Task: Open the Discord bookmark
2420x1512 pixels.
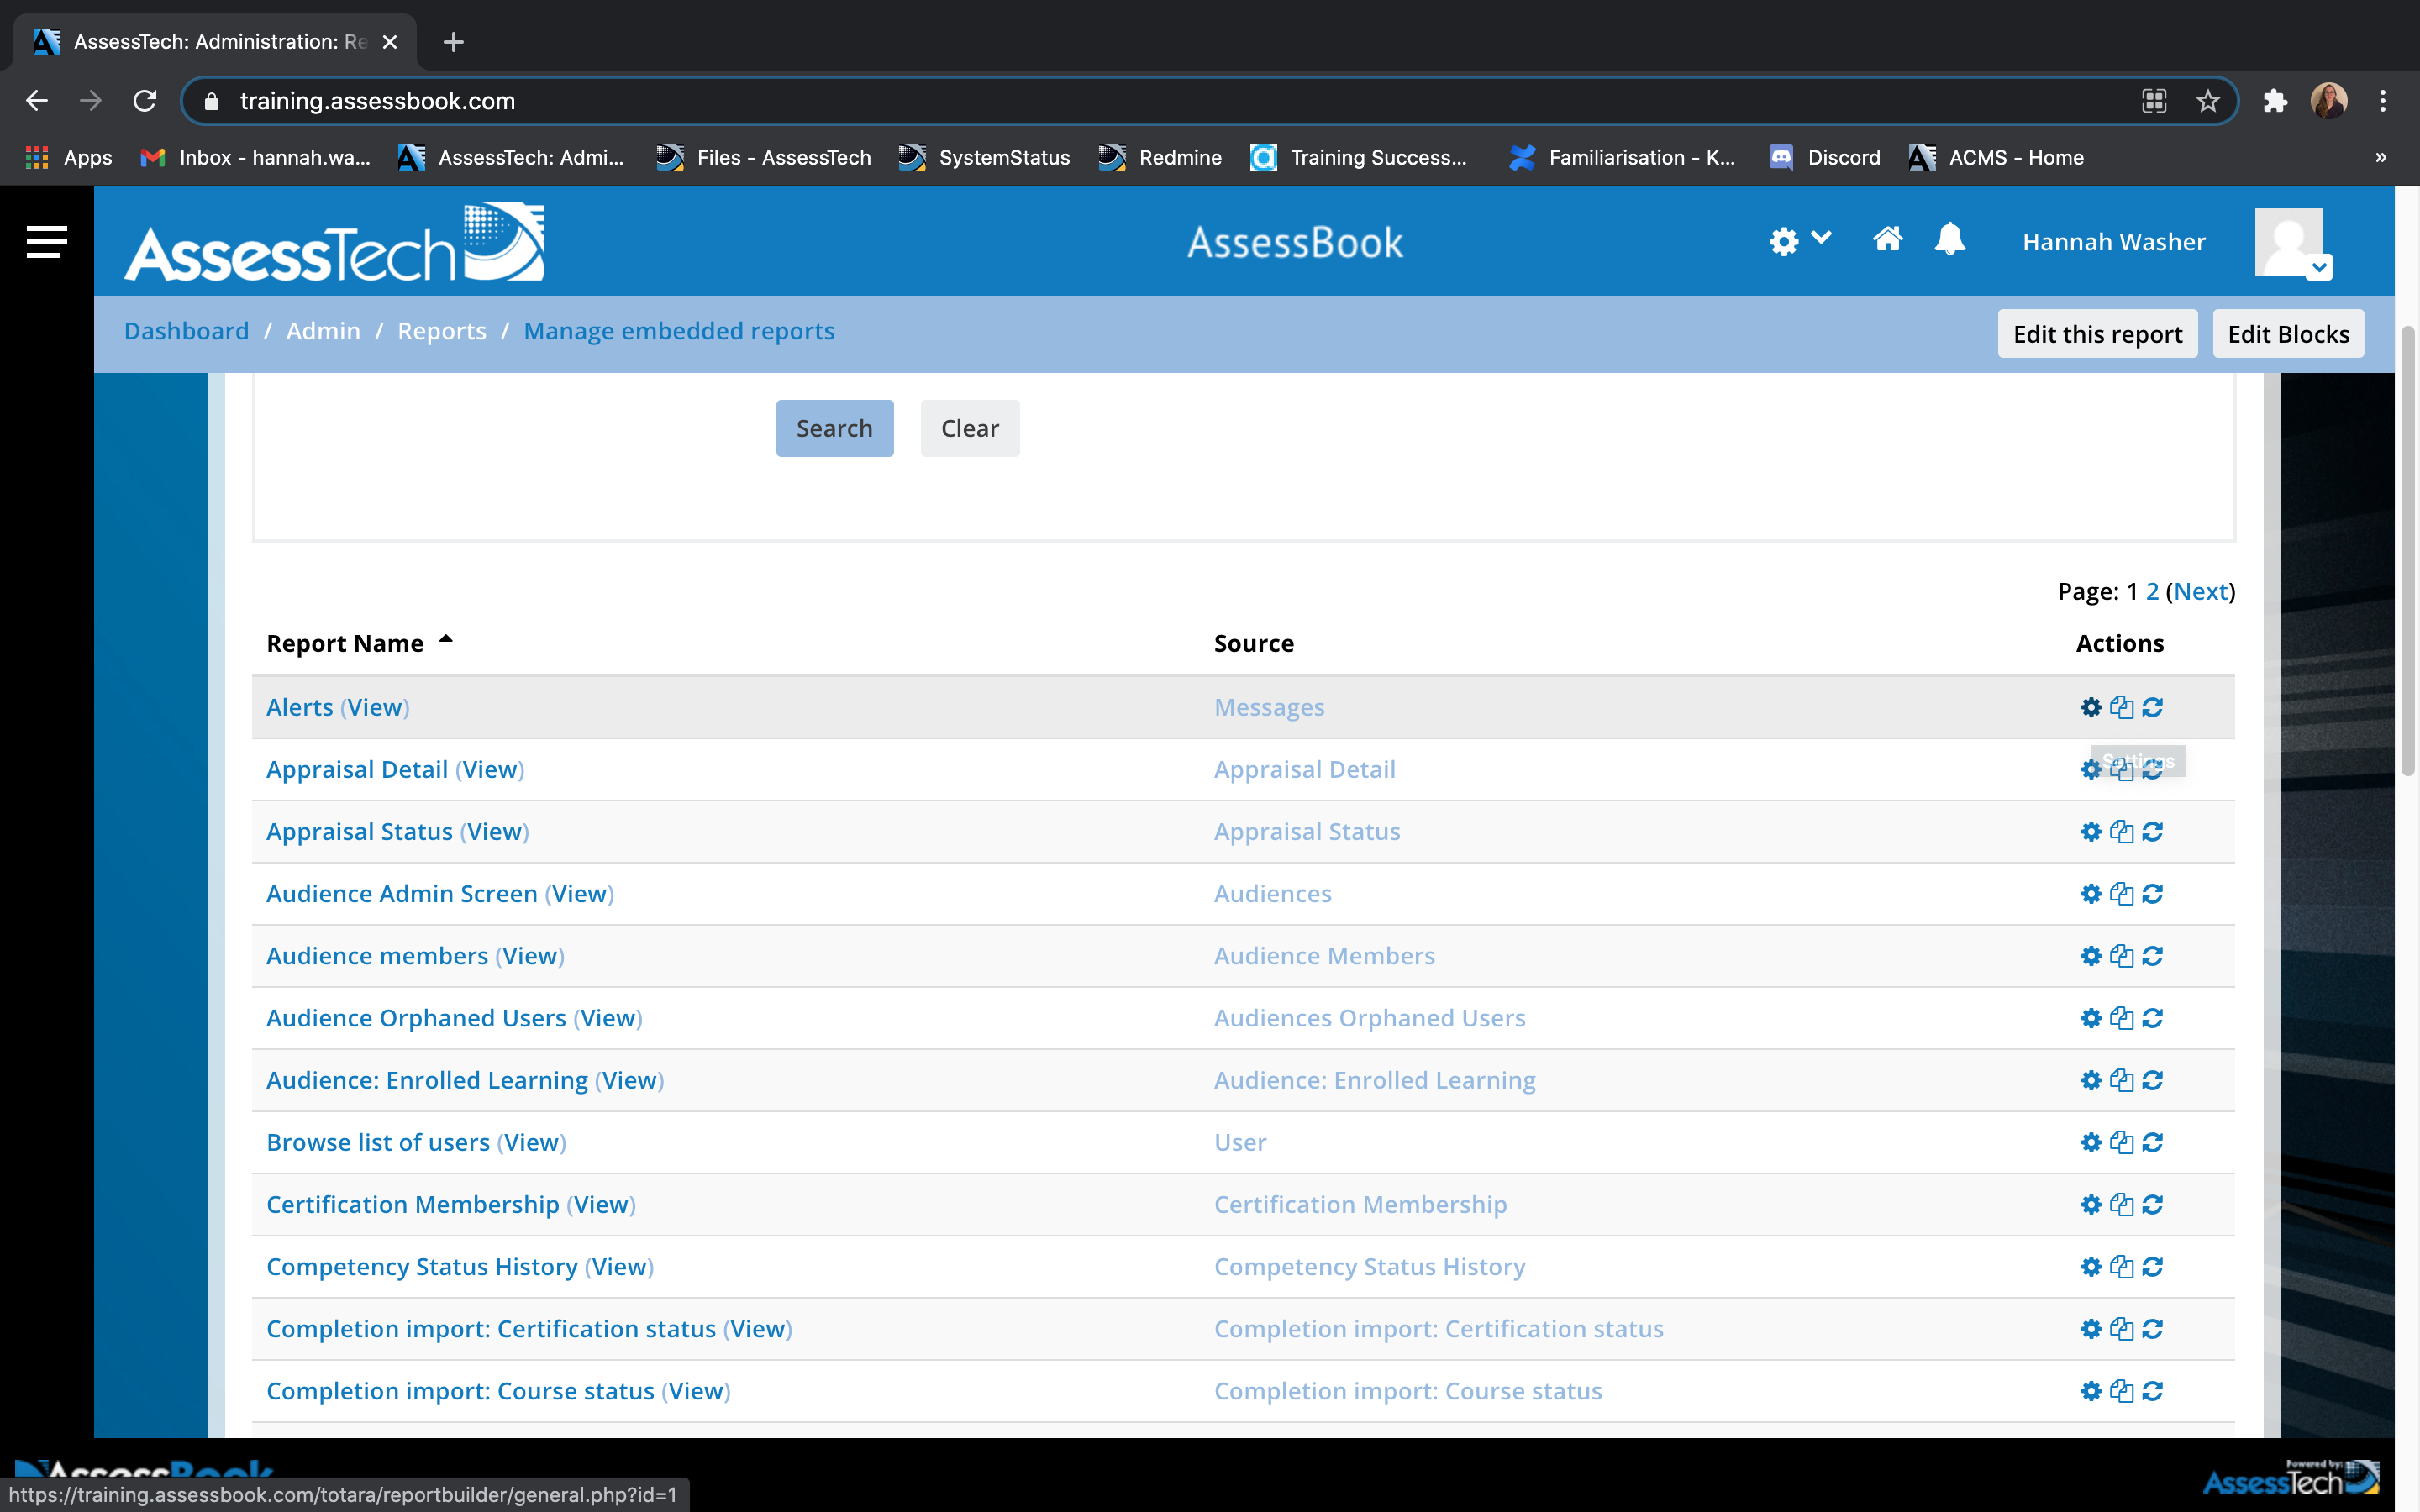Action: tap(1824, 157)
